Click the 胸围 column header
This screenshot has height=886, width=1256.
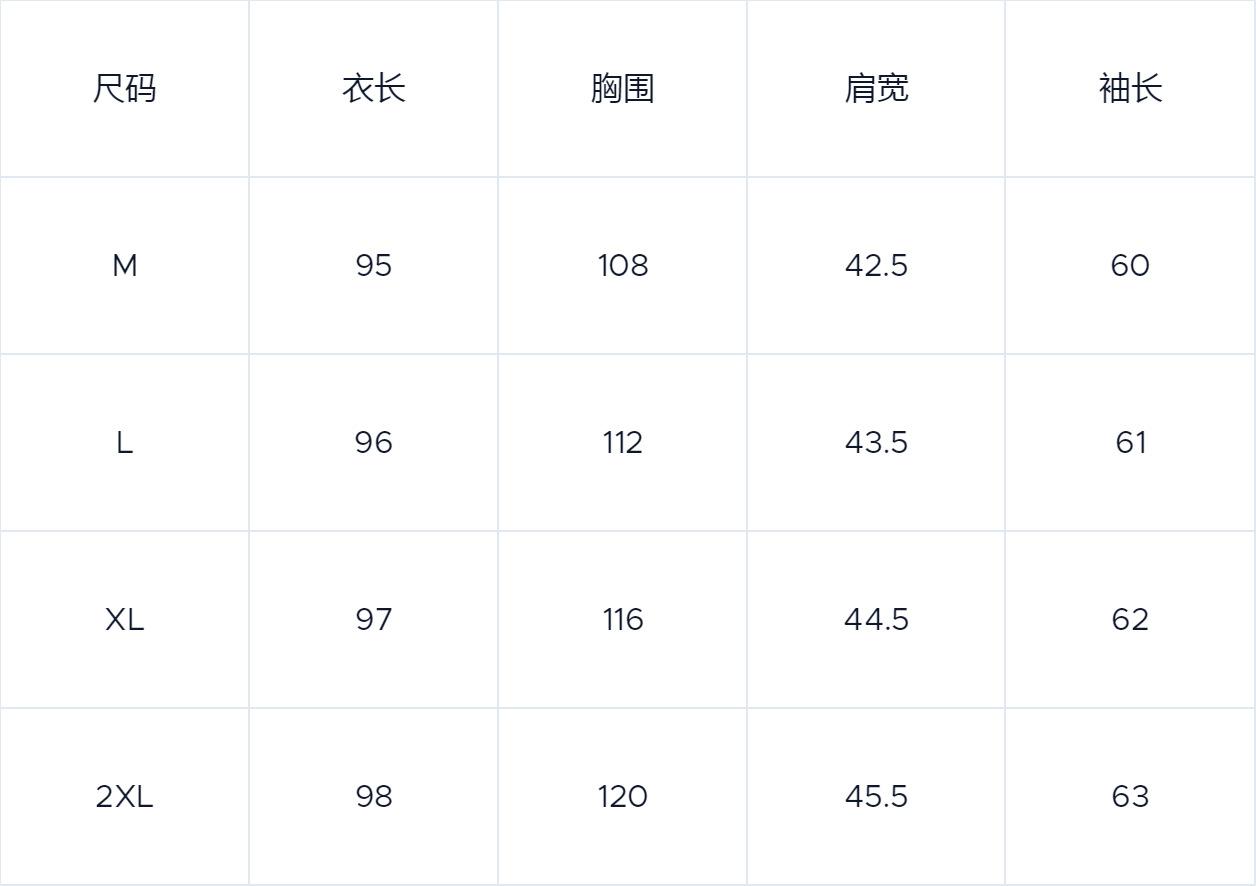622,89
